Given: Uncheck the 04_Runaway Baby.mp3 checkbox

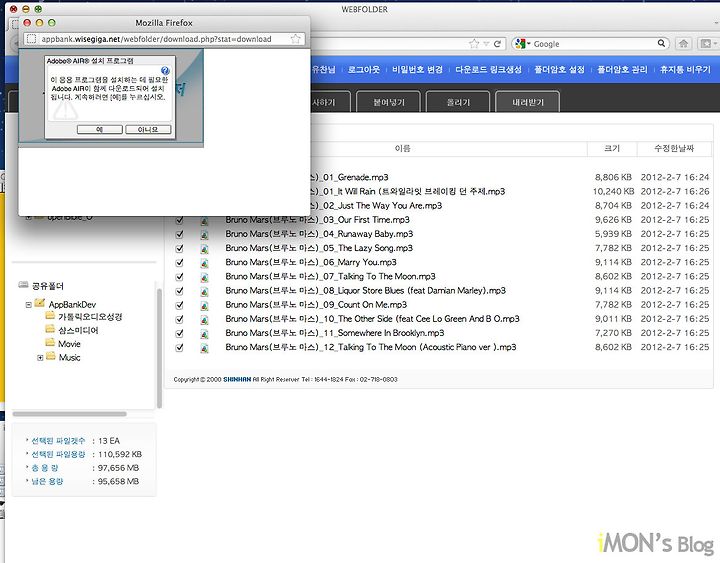Looking at the screenshot, I should click(180, 234).
